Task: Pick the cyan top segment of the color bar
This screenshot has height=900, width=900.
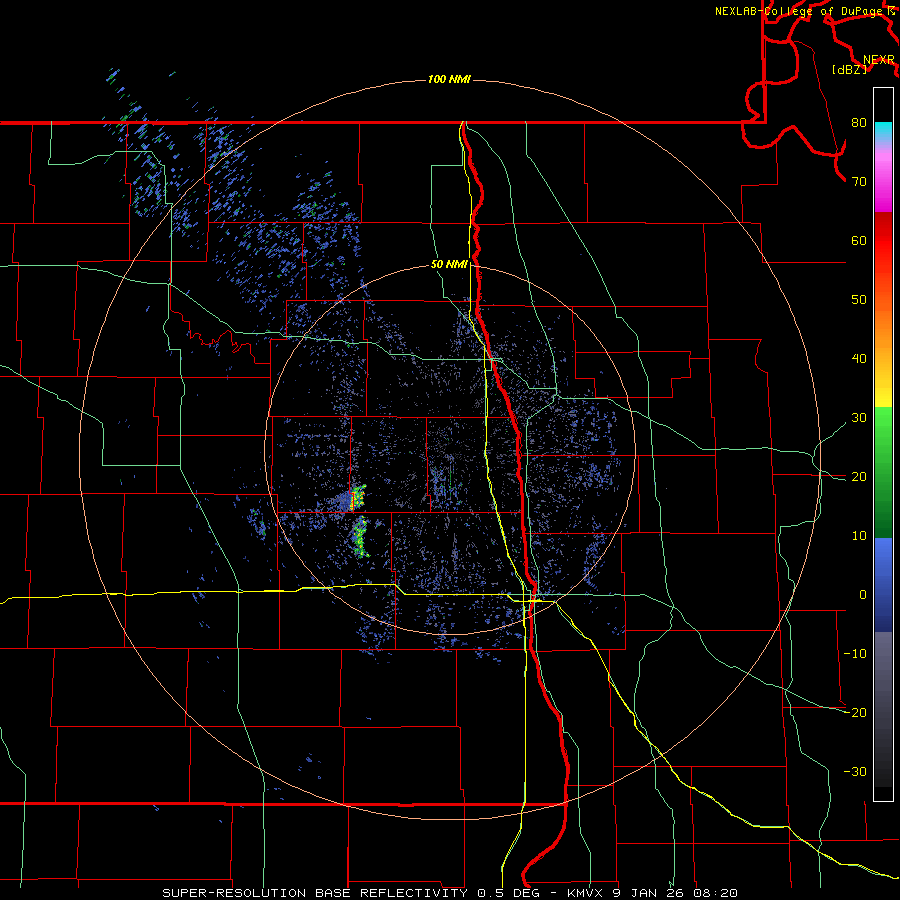Action: pyautogui.click(x=883, y=129)
